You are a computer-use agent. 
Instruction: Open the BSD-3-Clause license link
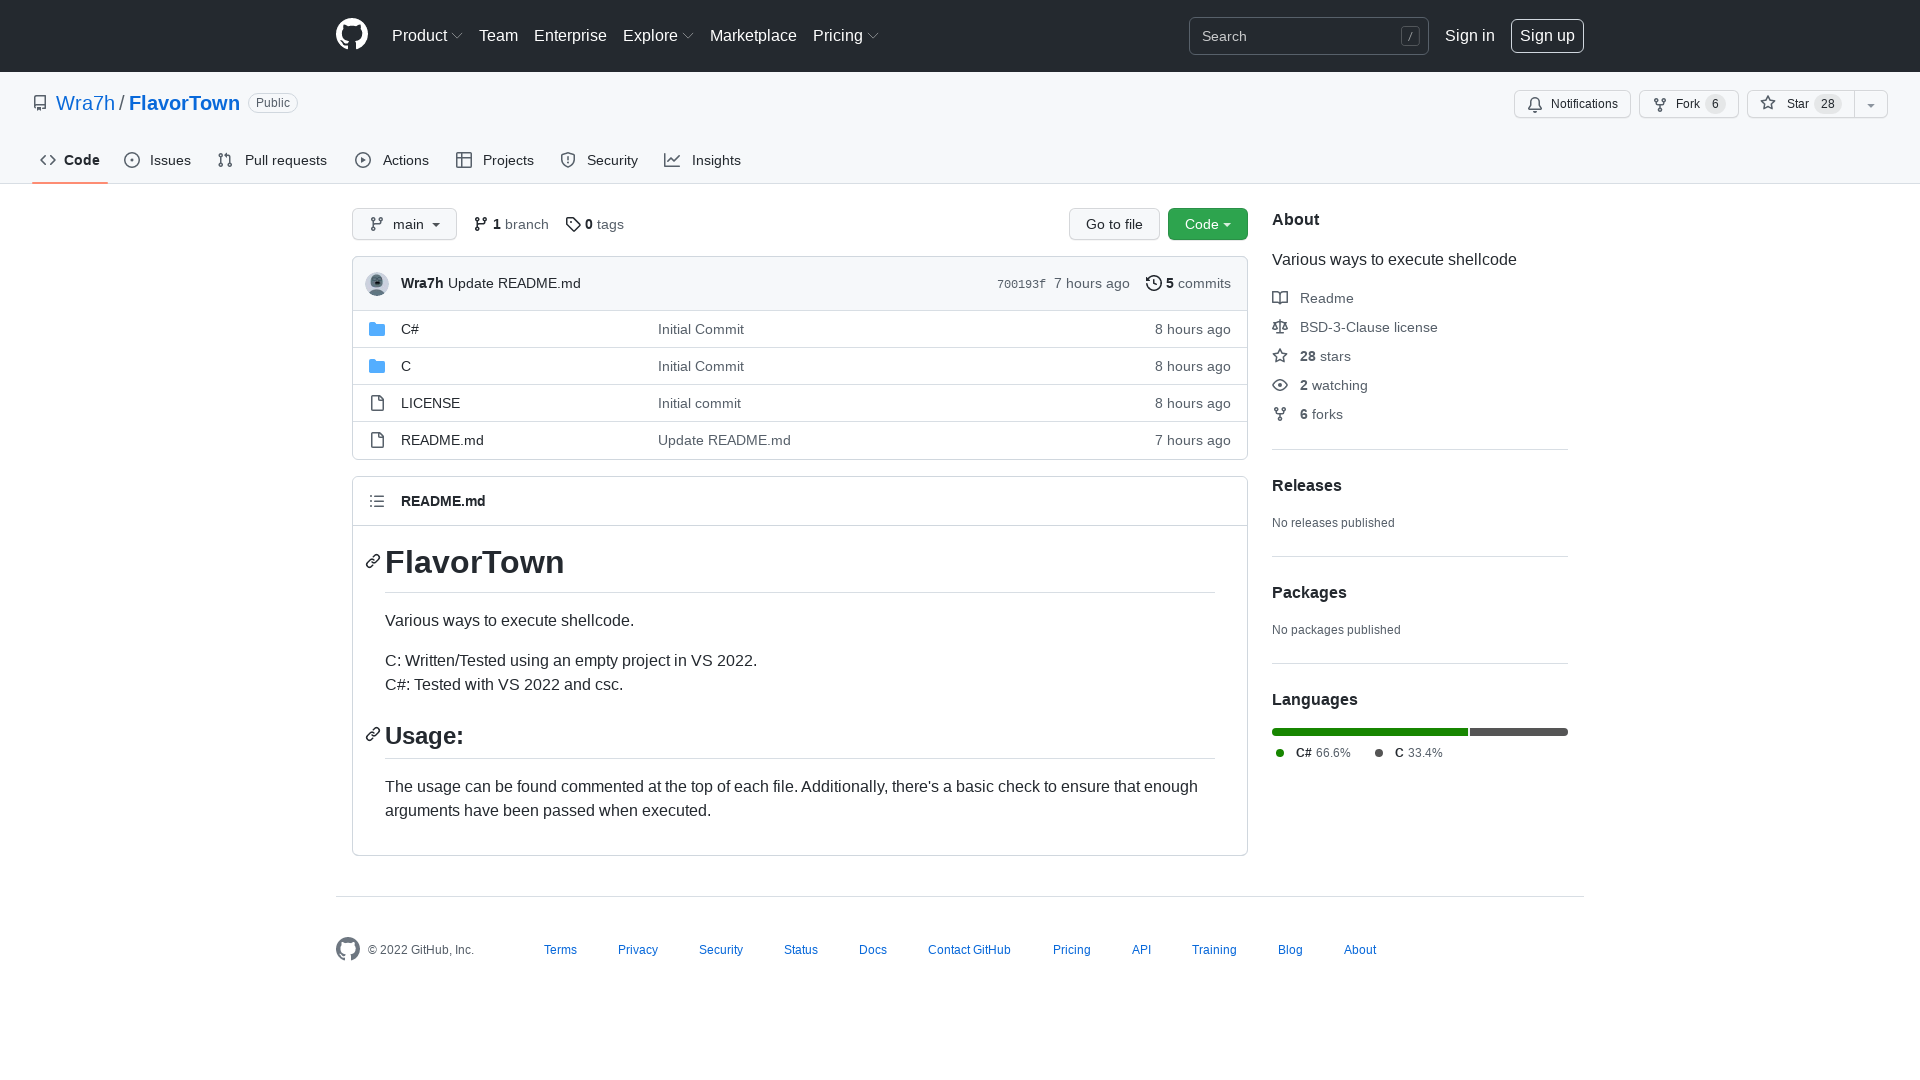[1367, 327]
